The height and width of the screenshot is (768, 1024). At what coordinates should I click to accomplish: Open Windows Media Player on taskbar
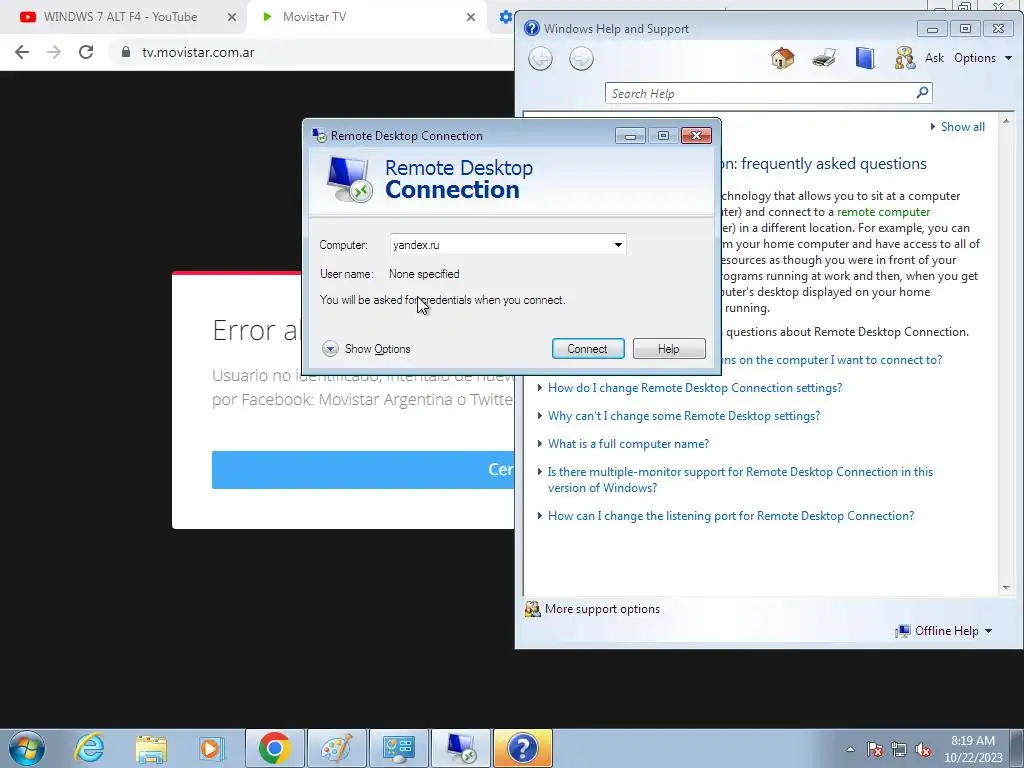(212, 748)
